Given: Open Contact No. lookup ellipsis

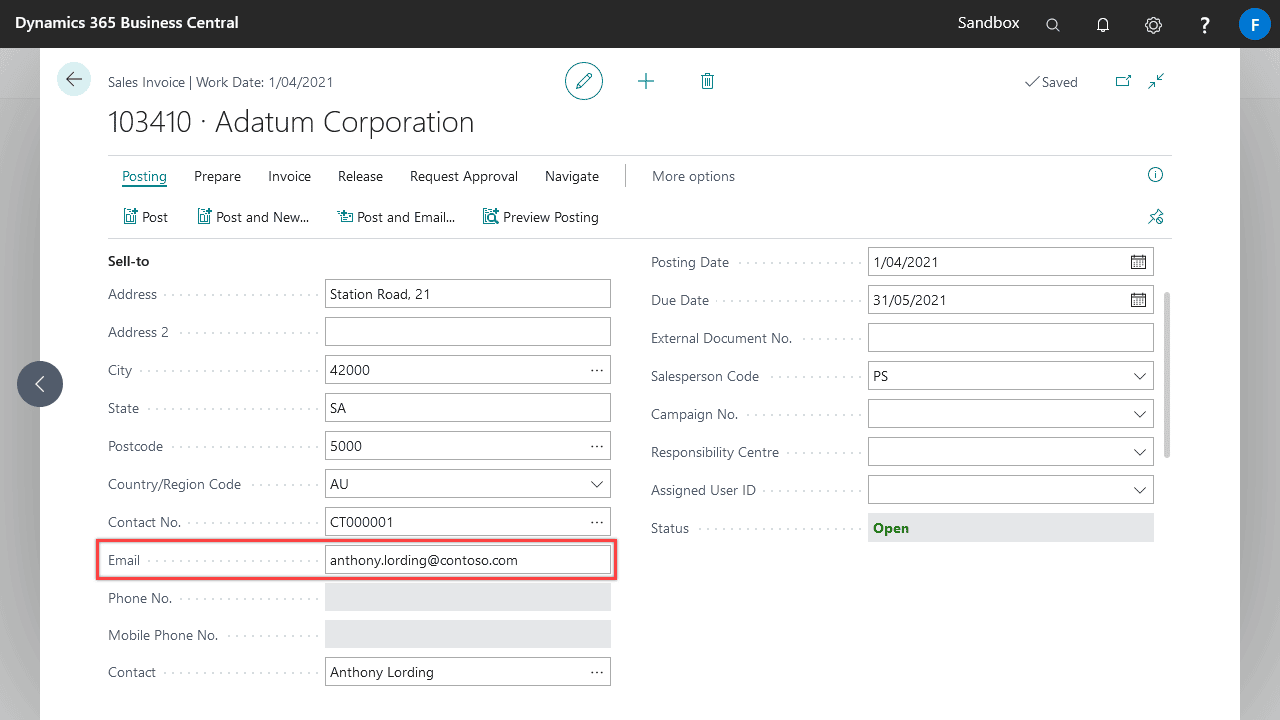Looking at the screenshot, I should [597, 522].
